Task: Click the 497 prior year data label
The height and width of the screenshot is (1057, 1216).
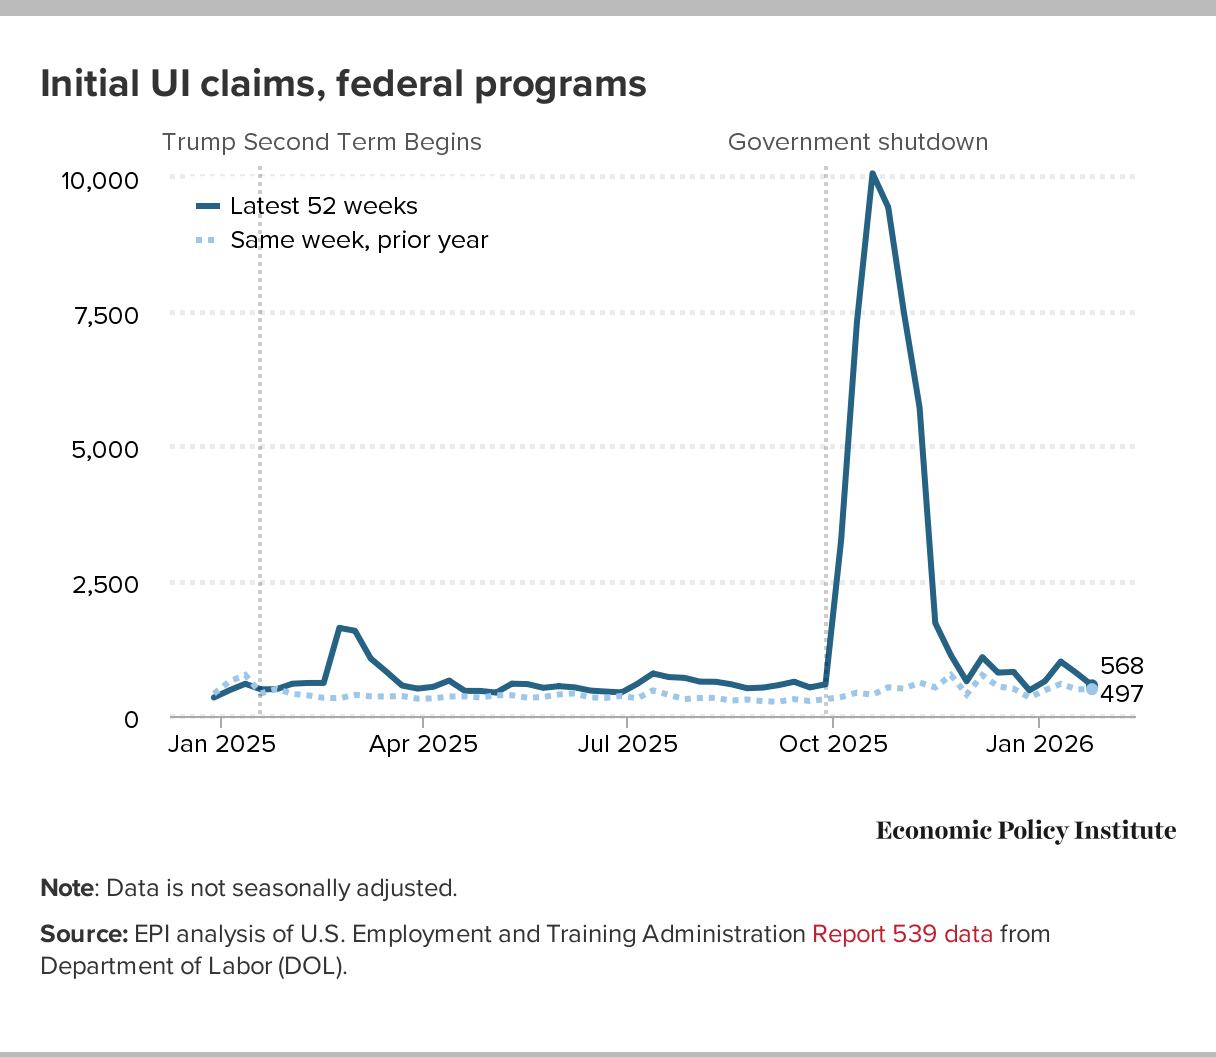Action: pyautogui.click(x=1121, y=694)
